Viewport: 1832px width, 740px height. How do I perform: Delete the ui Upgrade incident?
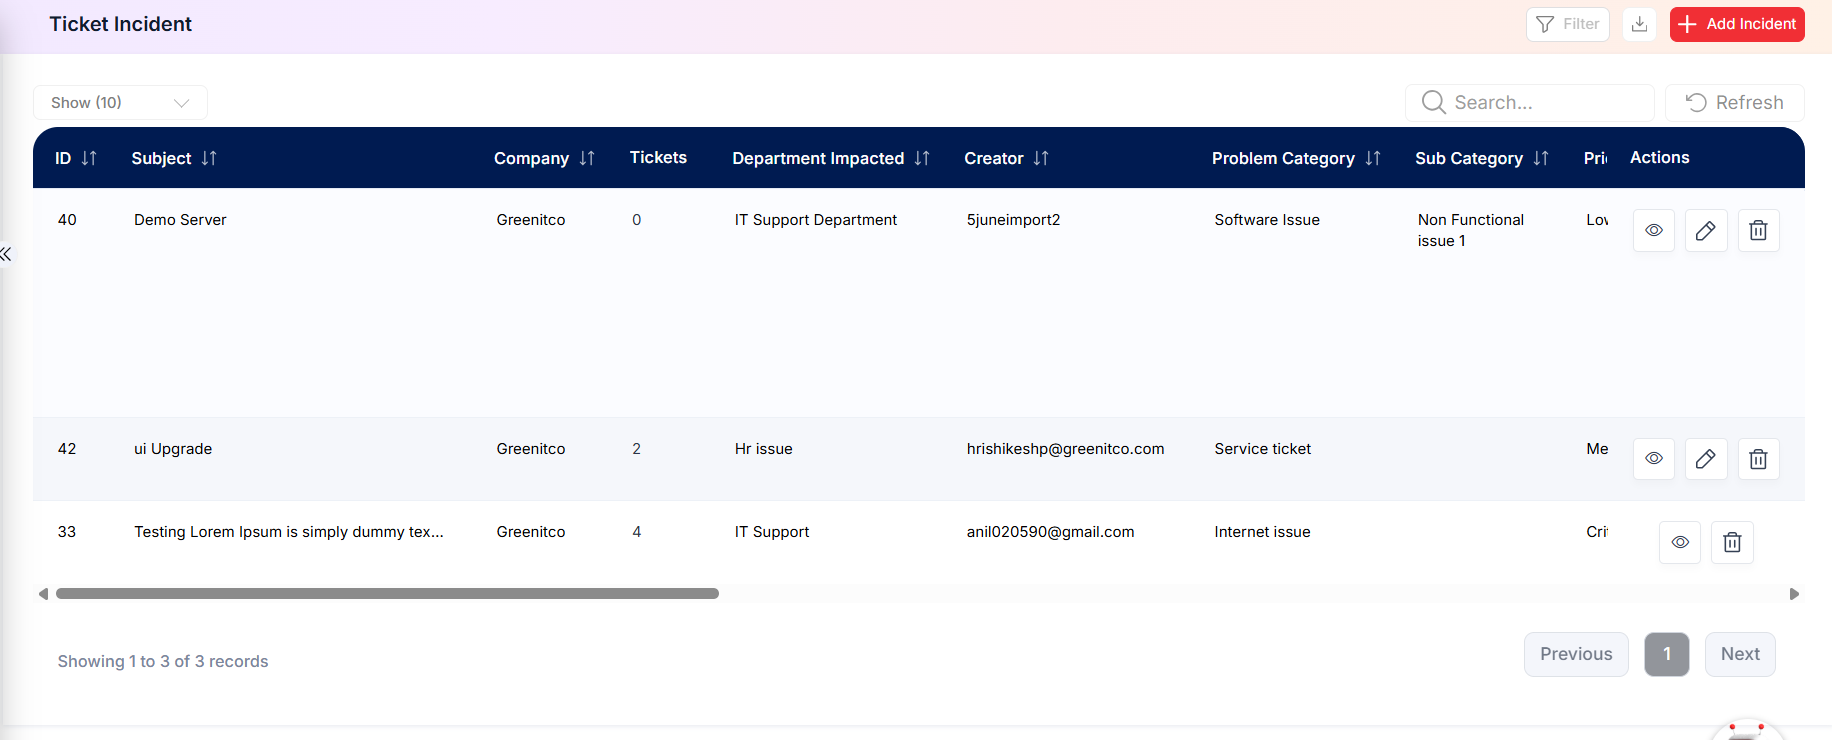pyautogui.click(x=1758, y=459)
